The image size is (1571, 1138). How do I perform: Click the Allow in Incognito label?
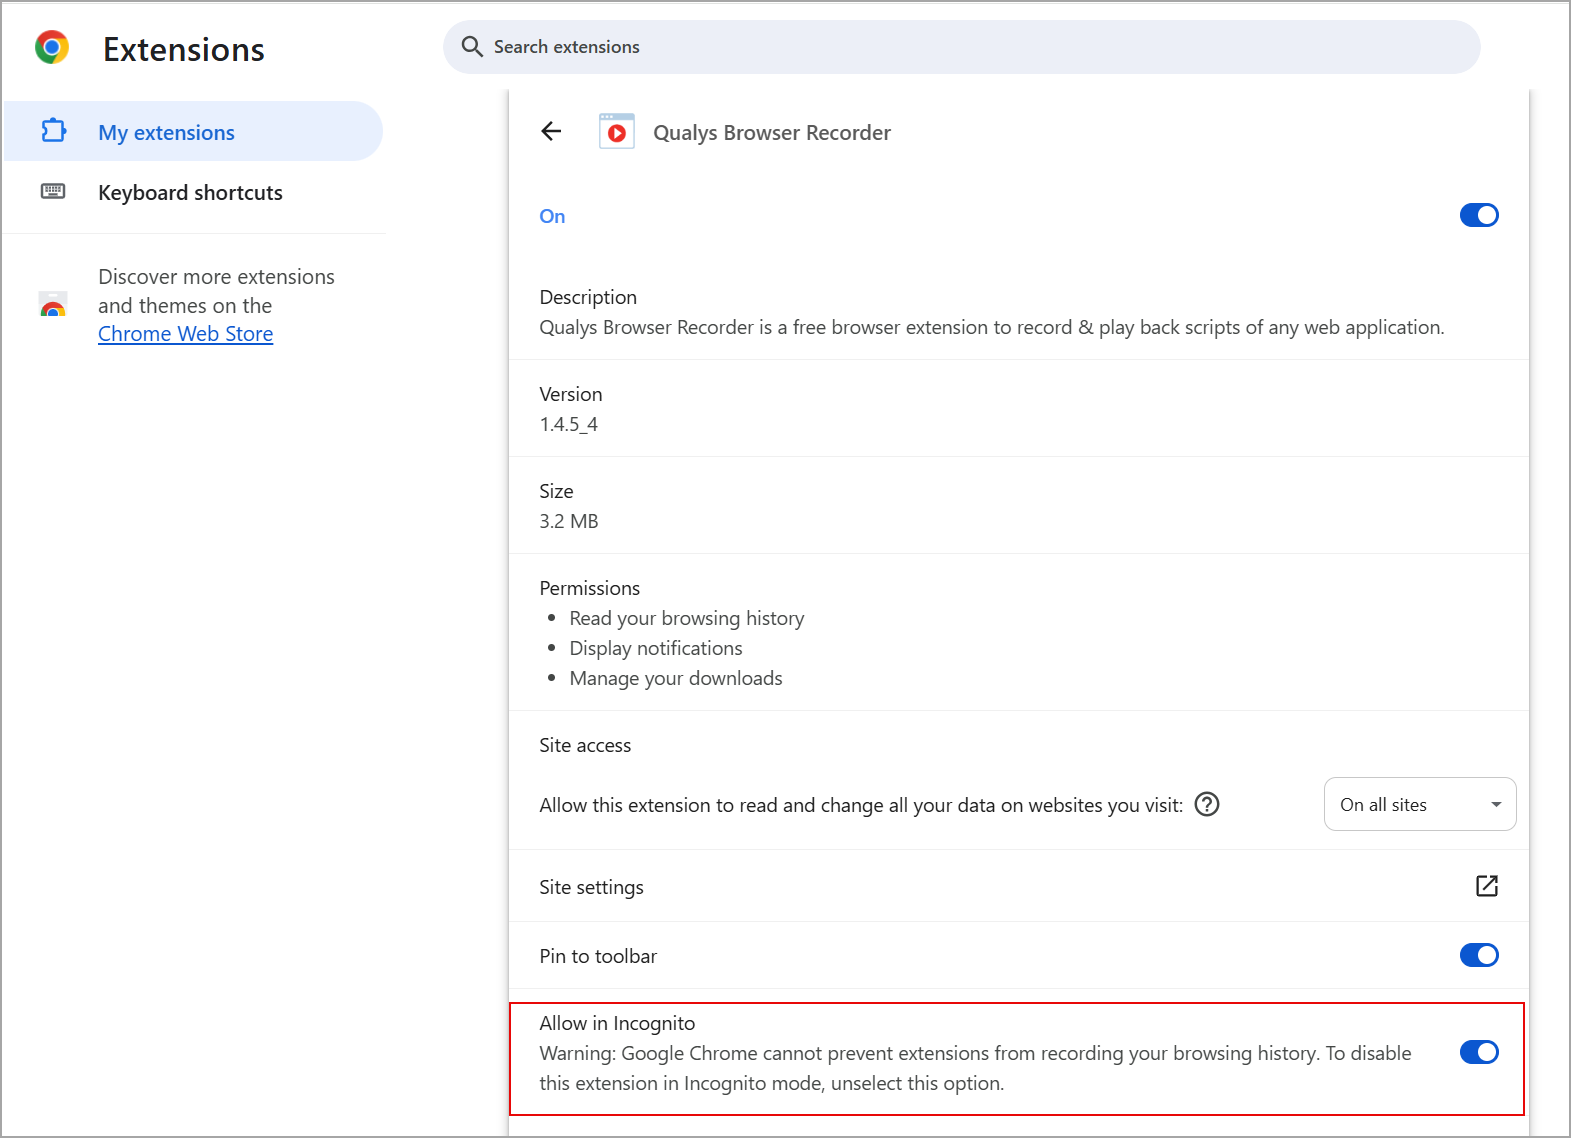coord(617,1023)
